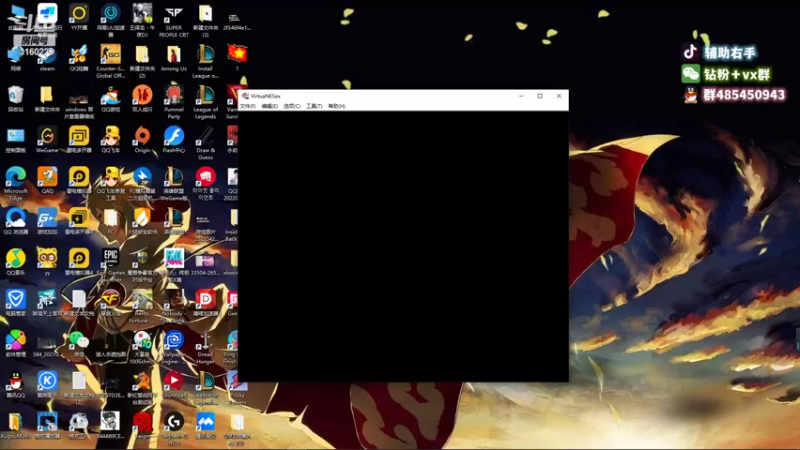Image resolution: width=800 pixels, height=450 pixels.
Task: Select the 腾讯QQ penguin shortcut
Action: coord(15,385)
